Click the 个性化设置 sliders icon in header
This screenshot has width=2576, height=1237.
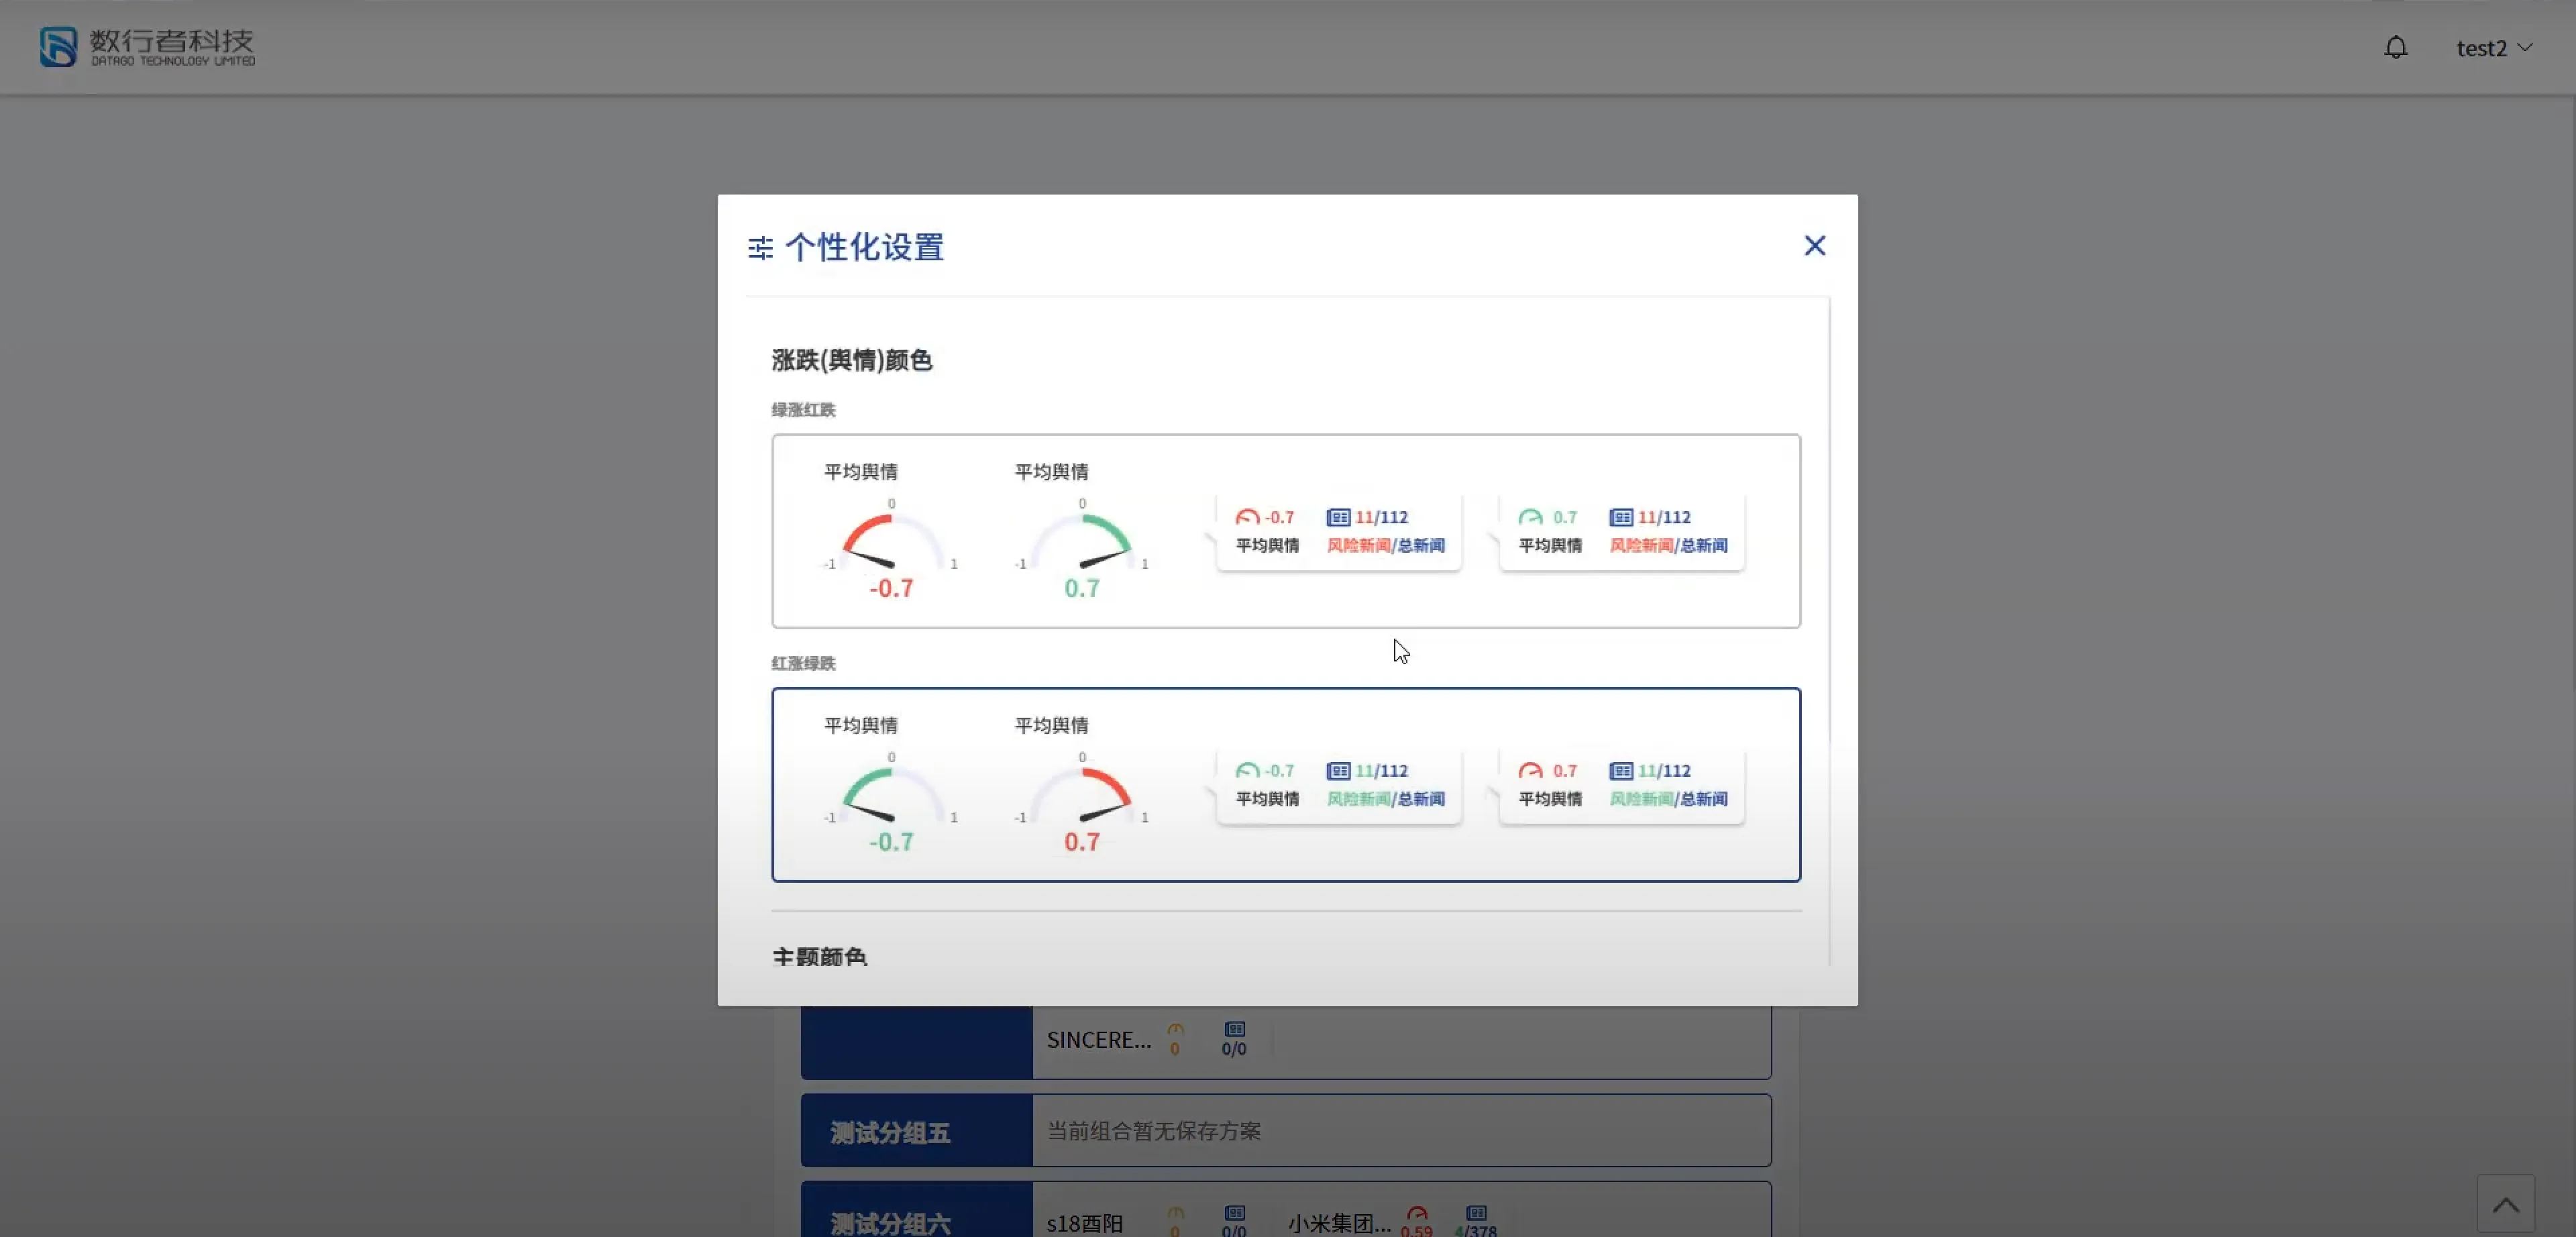click(760, 247)
